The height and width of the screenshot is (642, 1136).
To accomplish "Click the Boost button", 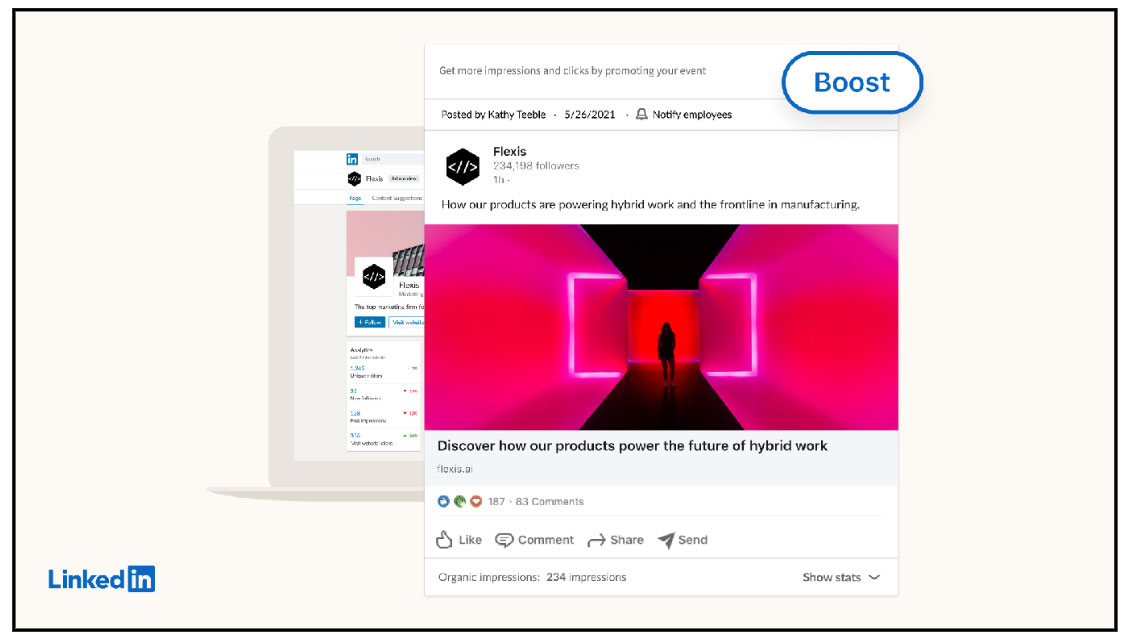I will (851, 82).
